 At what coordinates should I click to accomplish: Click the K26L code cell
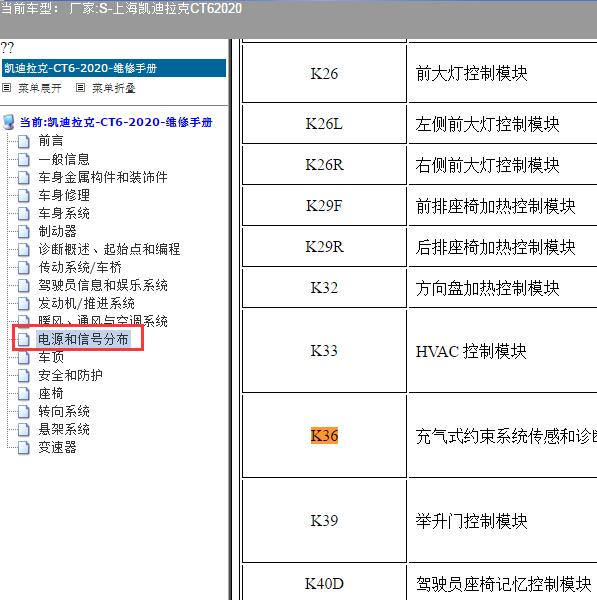point(324,124)
